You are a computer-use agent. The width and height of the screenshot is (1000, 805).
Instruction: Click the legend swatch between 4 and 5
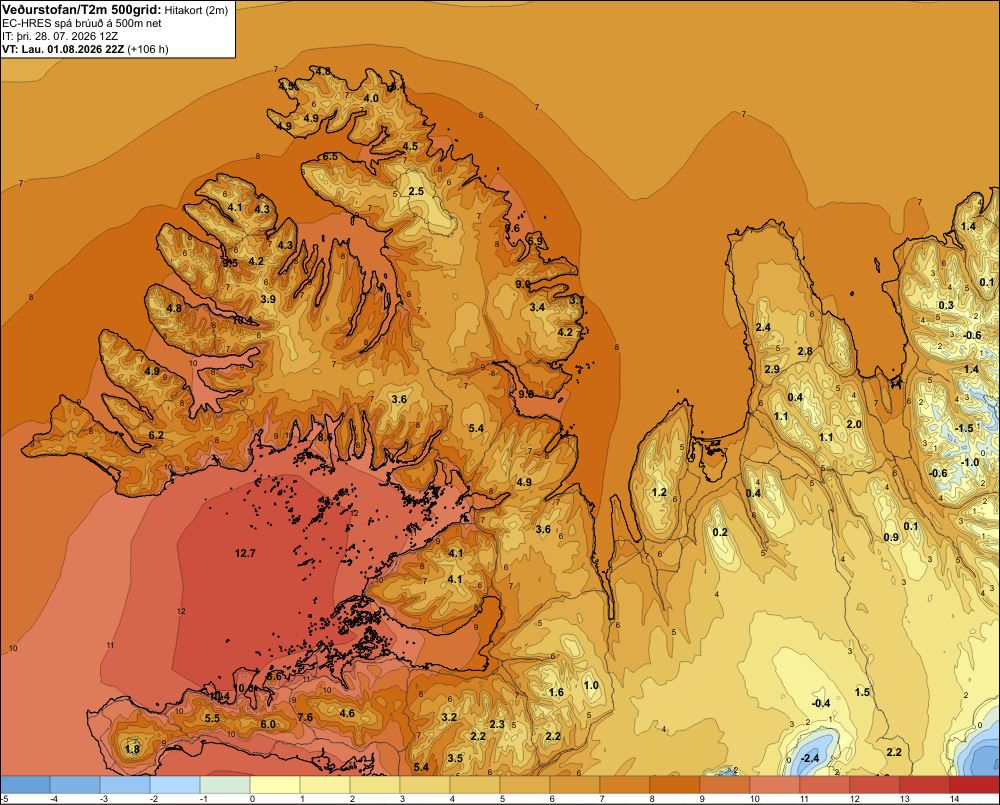click(475, 785)
